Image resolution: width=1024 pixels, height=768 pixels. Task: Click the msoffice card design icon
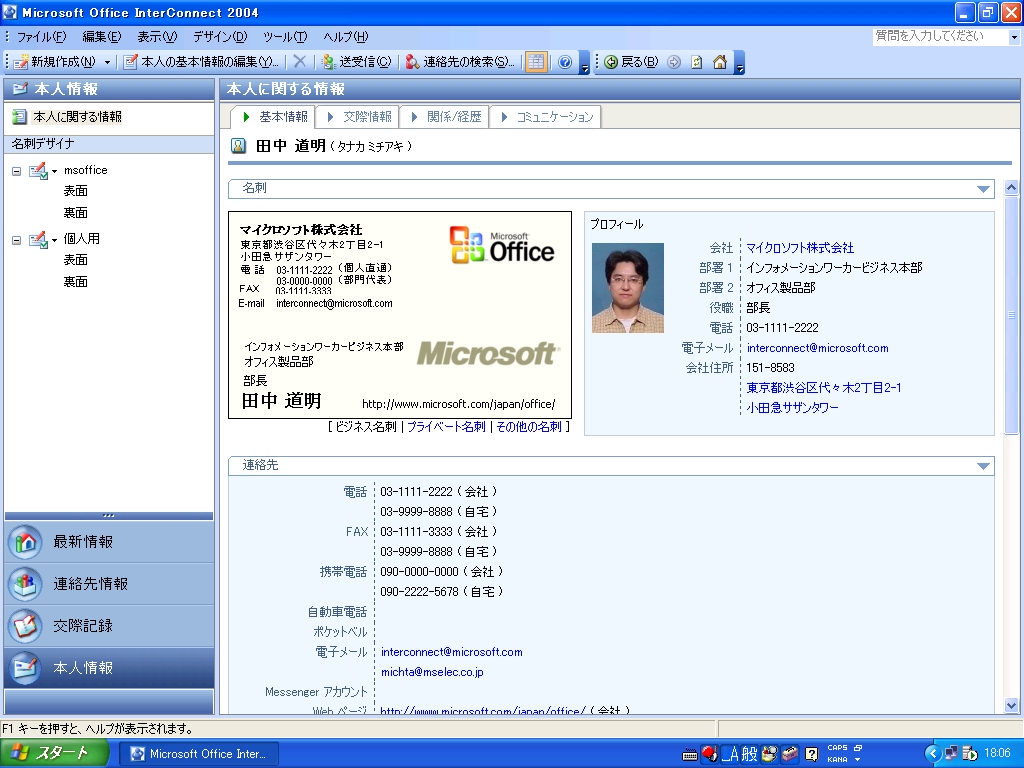(38, 170)
